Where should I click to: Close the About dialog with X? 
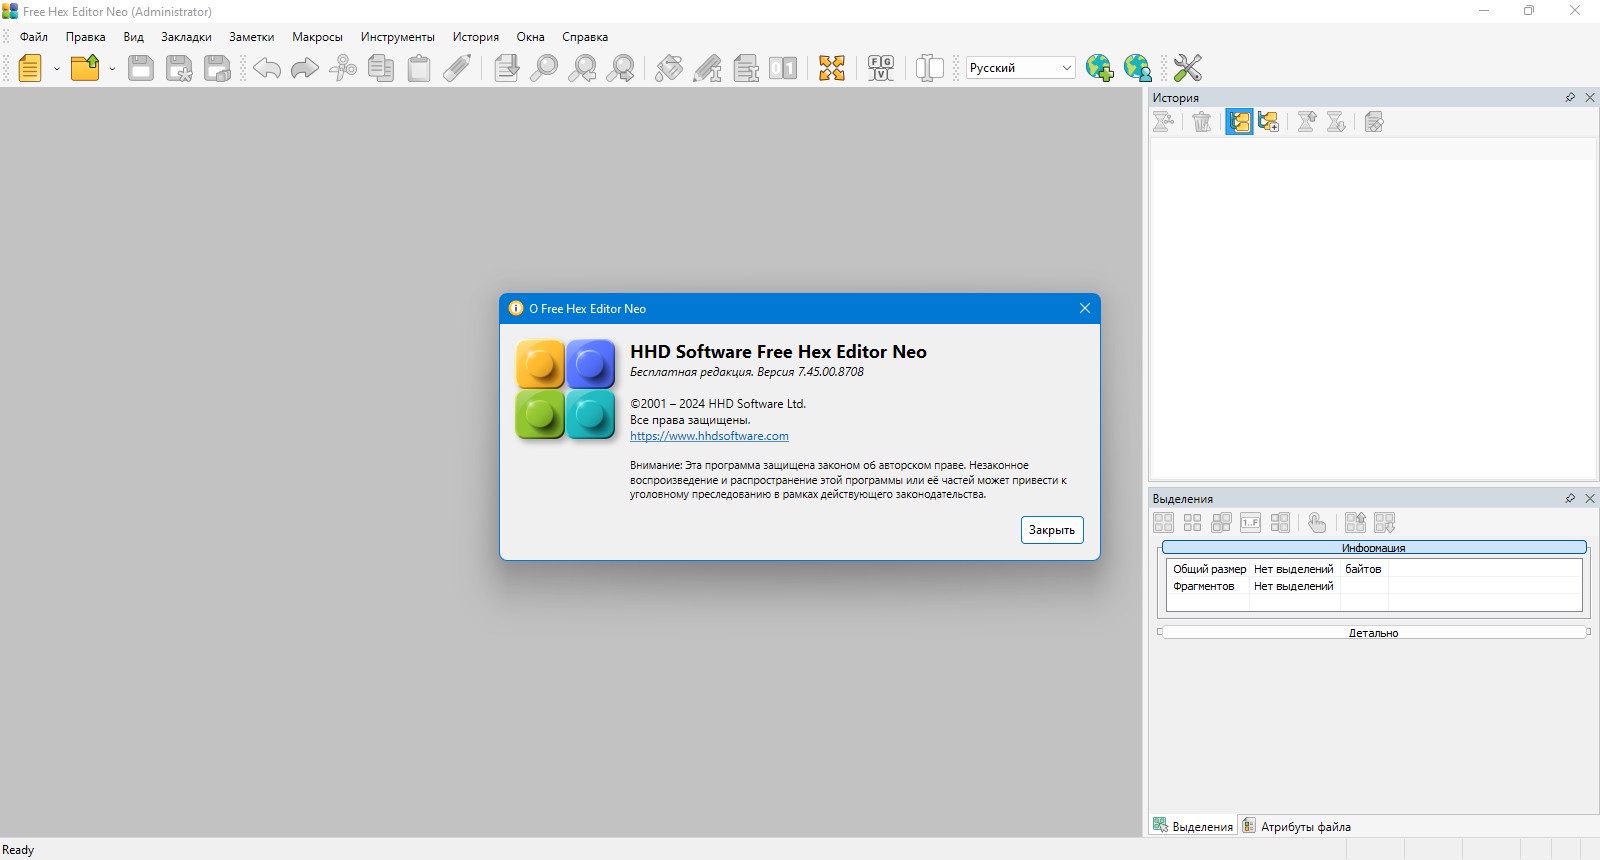(x=1085, y=308)
